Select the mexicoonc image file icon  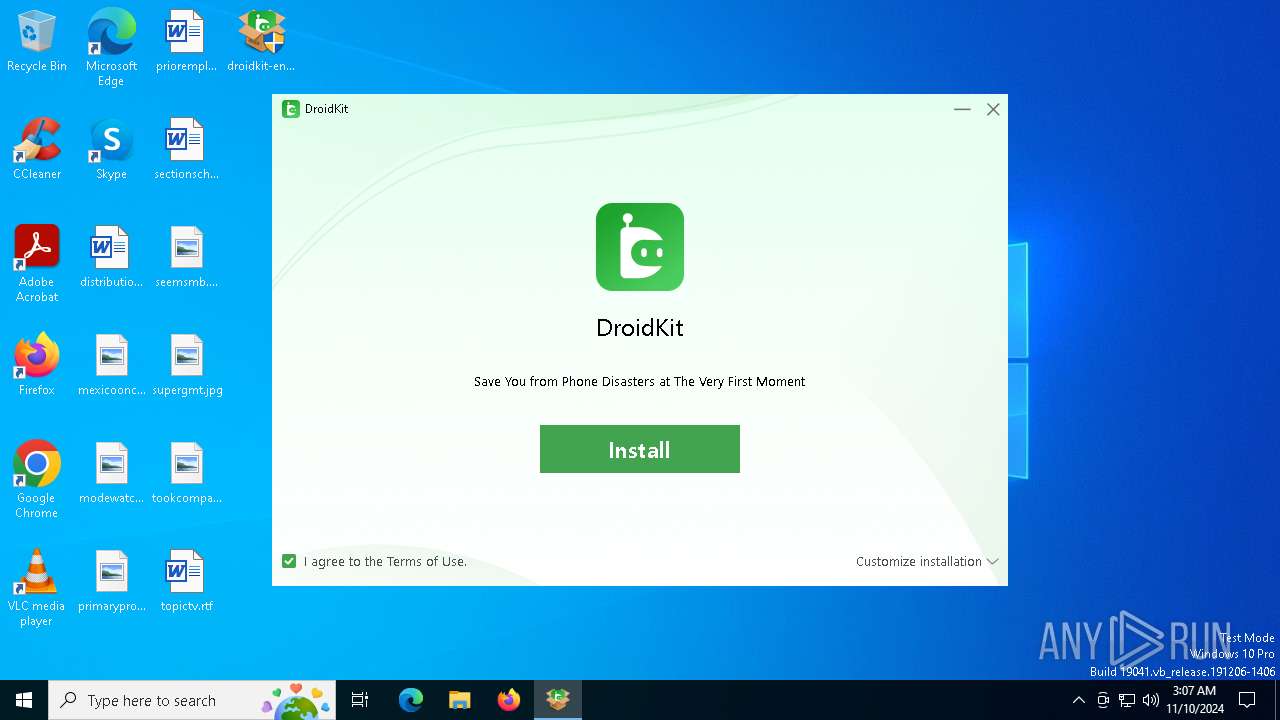pyautogui.click(x=111, y=366)
